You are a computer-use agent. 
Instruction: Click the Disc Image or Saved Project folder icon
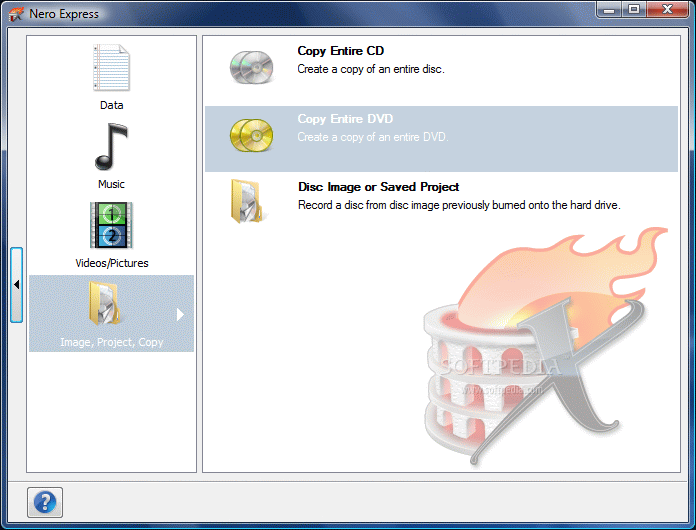(247, 201)
